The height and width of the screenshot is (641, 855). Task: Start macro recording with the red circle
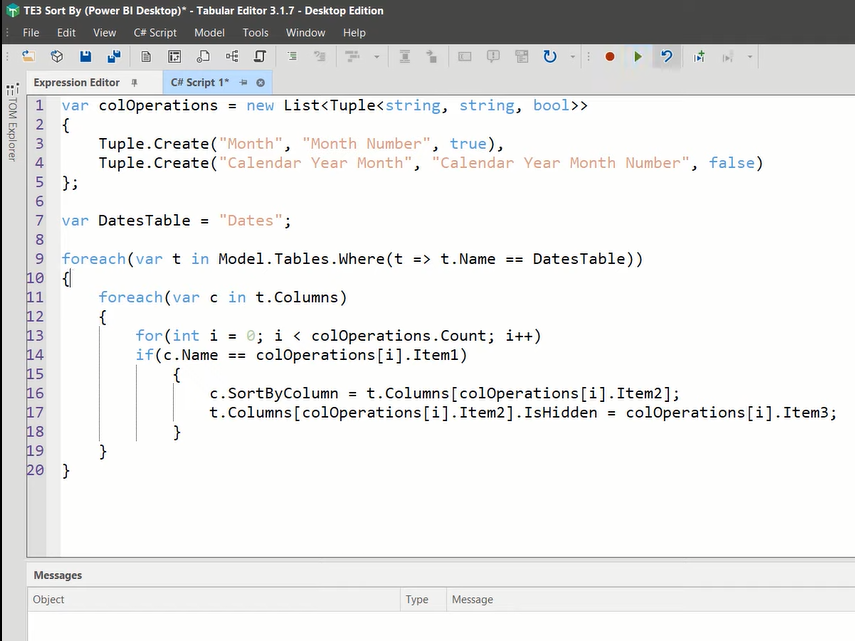click(x=610, y=57)
